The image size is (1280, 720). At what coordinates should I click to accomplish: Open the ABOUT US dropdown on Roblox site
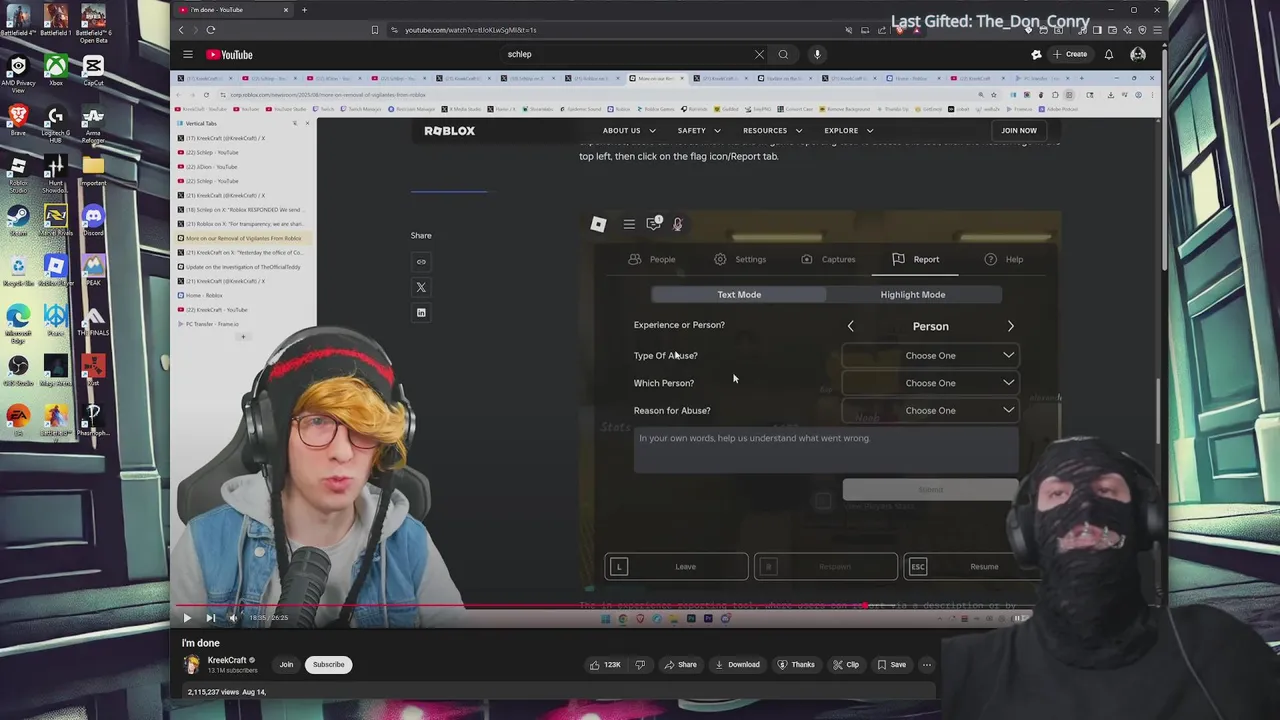coord(629,130)
